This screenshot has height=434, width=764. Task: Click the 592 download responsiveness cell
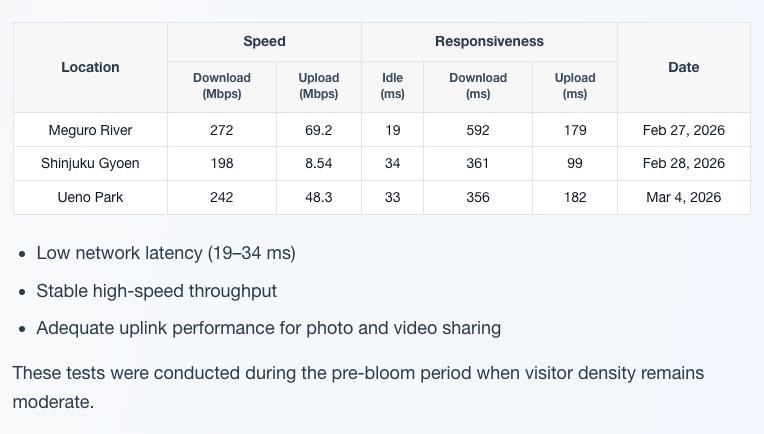(x=478, y=130)
